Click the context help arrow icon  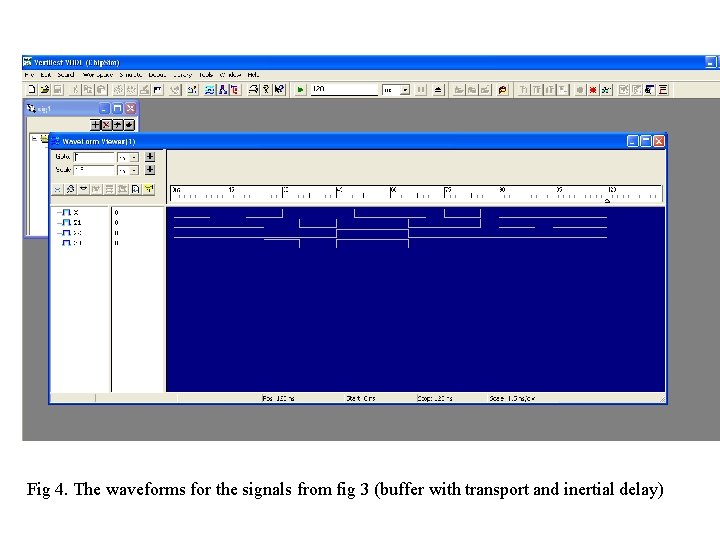(279, 90)
